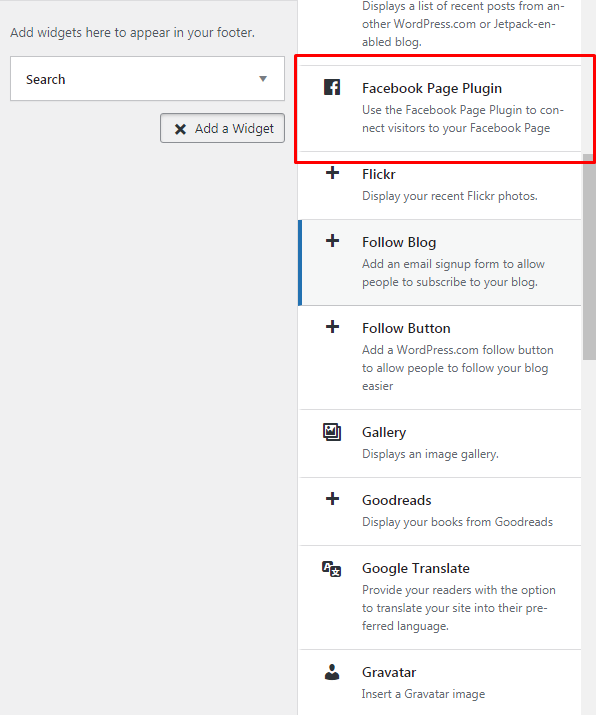
Task: Click the Google Translate widget title
Action: 416,568
